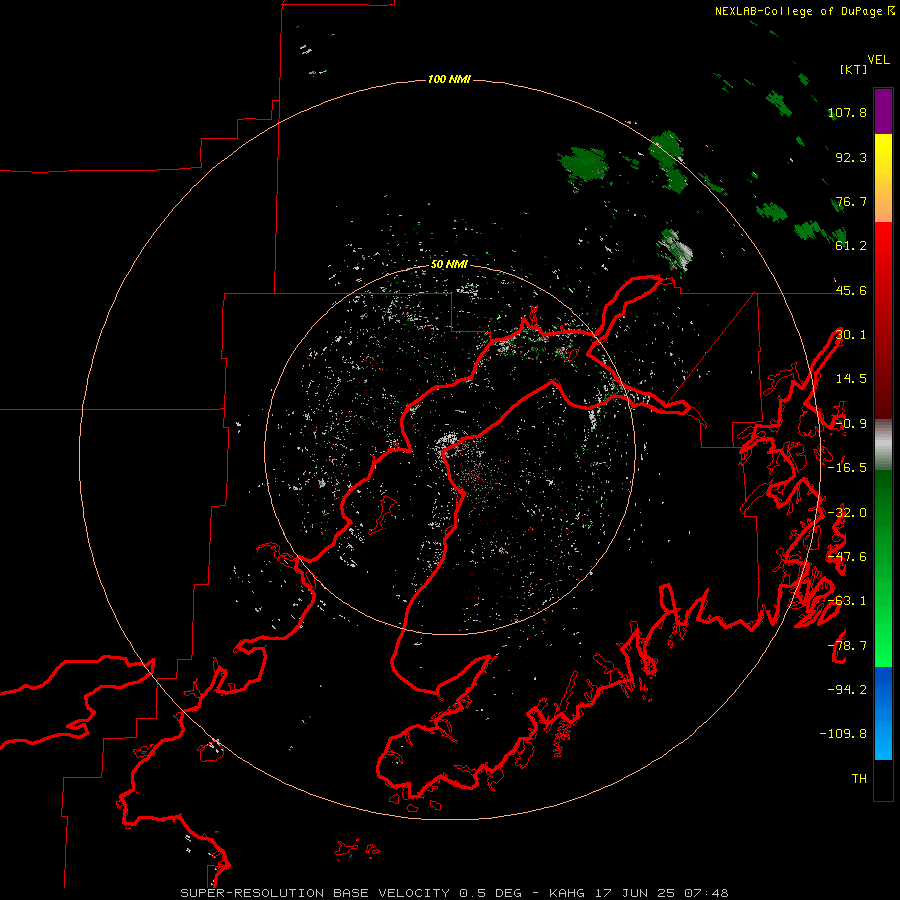Click the -78.7 velocity scale value
This screenshot has width=900, height=900.
click(x=847, y=646)
